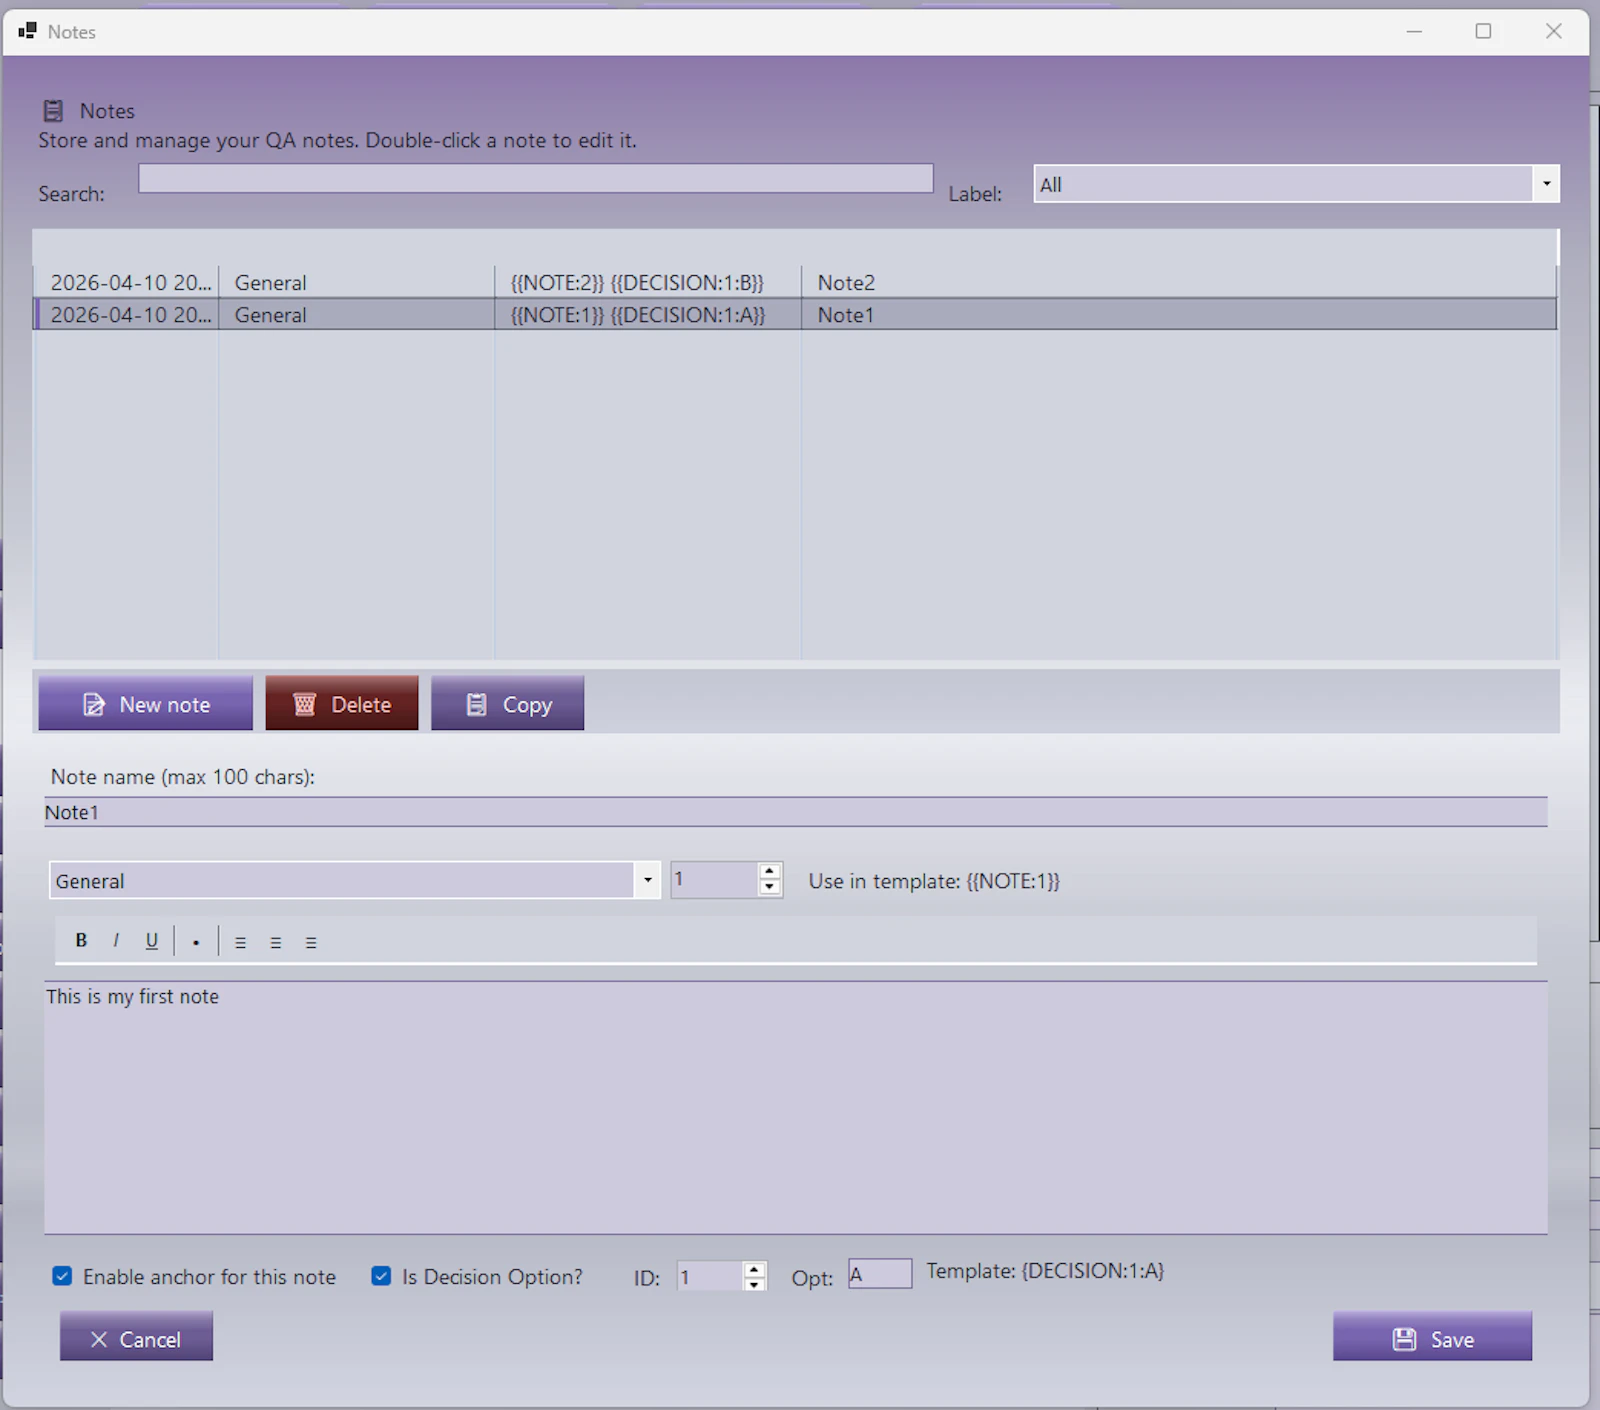The image size is (1600, 1410).
Task: Click General label in Note1 row
Action: [270, 314]
